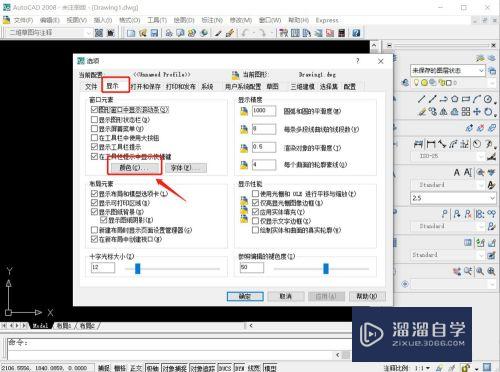Viewport: 500px width, 372px height.
Task: Select the Circle tool in dashboard
Action: [x=488, y=99]
